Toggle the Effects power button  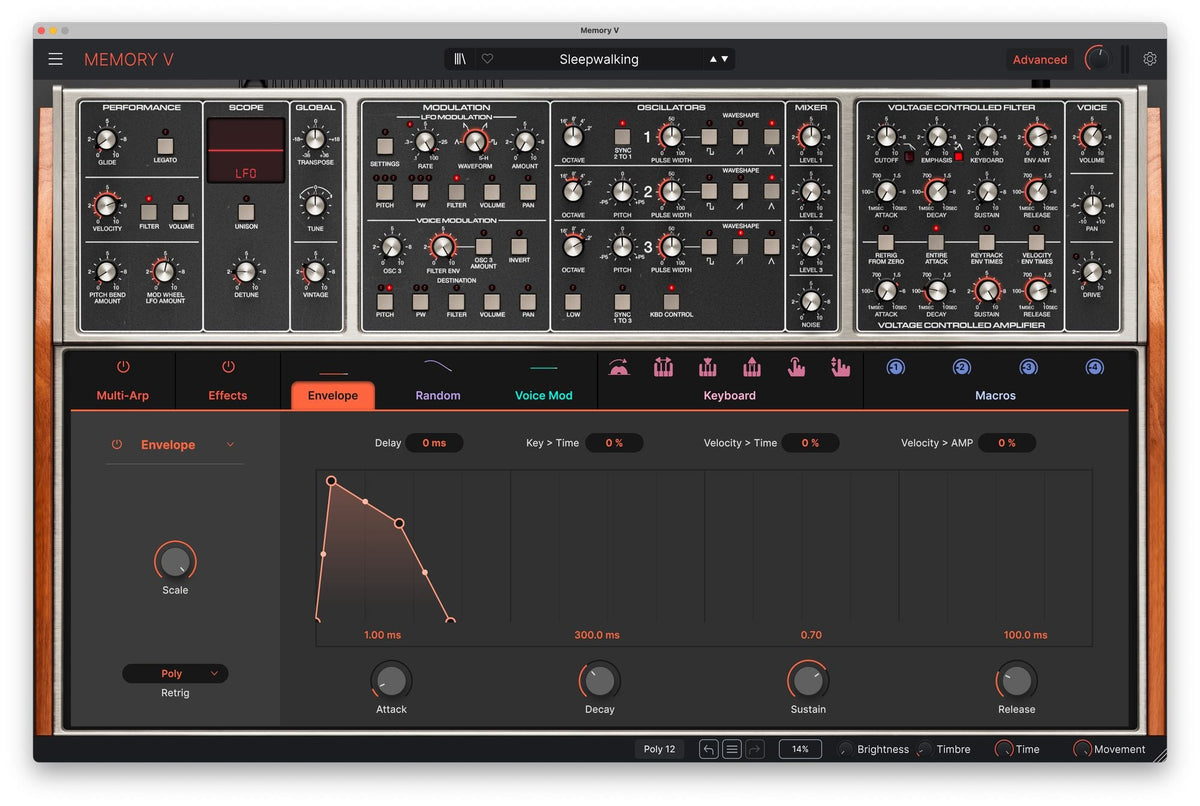pyautogui.click(x=228, y=367)
